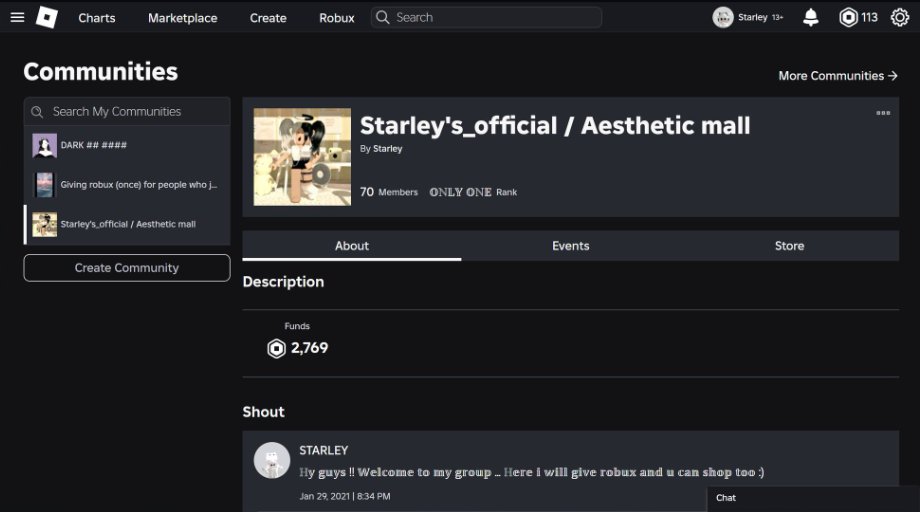Viewport: 920px width, 512px height.
Task: Open the shout poster's avatar
Action: 272,460
